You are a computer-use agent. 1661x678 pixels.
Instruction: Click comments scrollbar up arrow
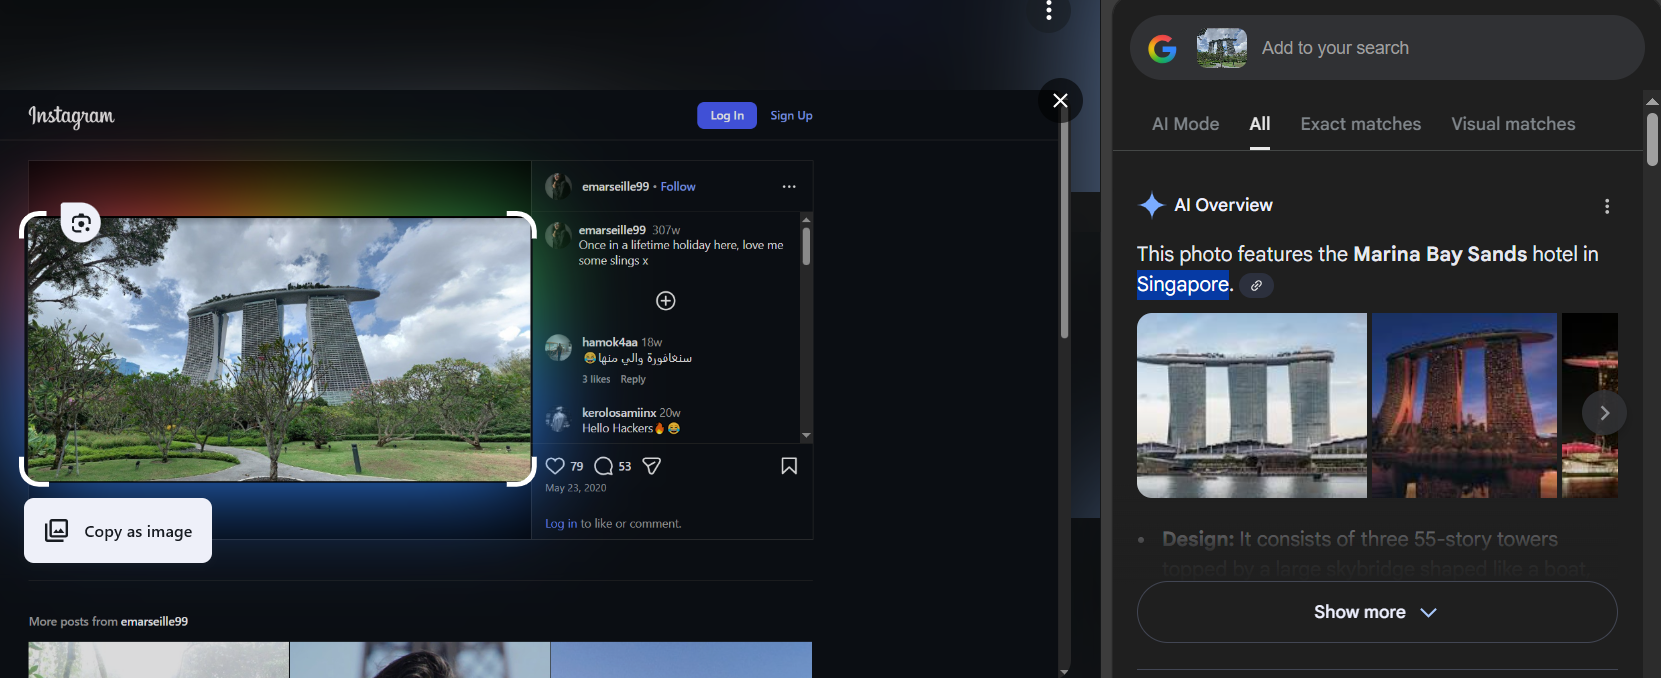806,219
